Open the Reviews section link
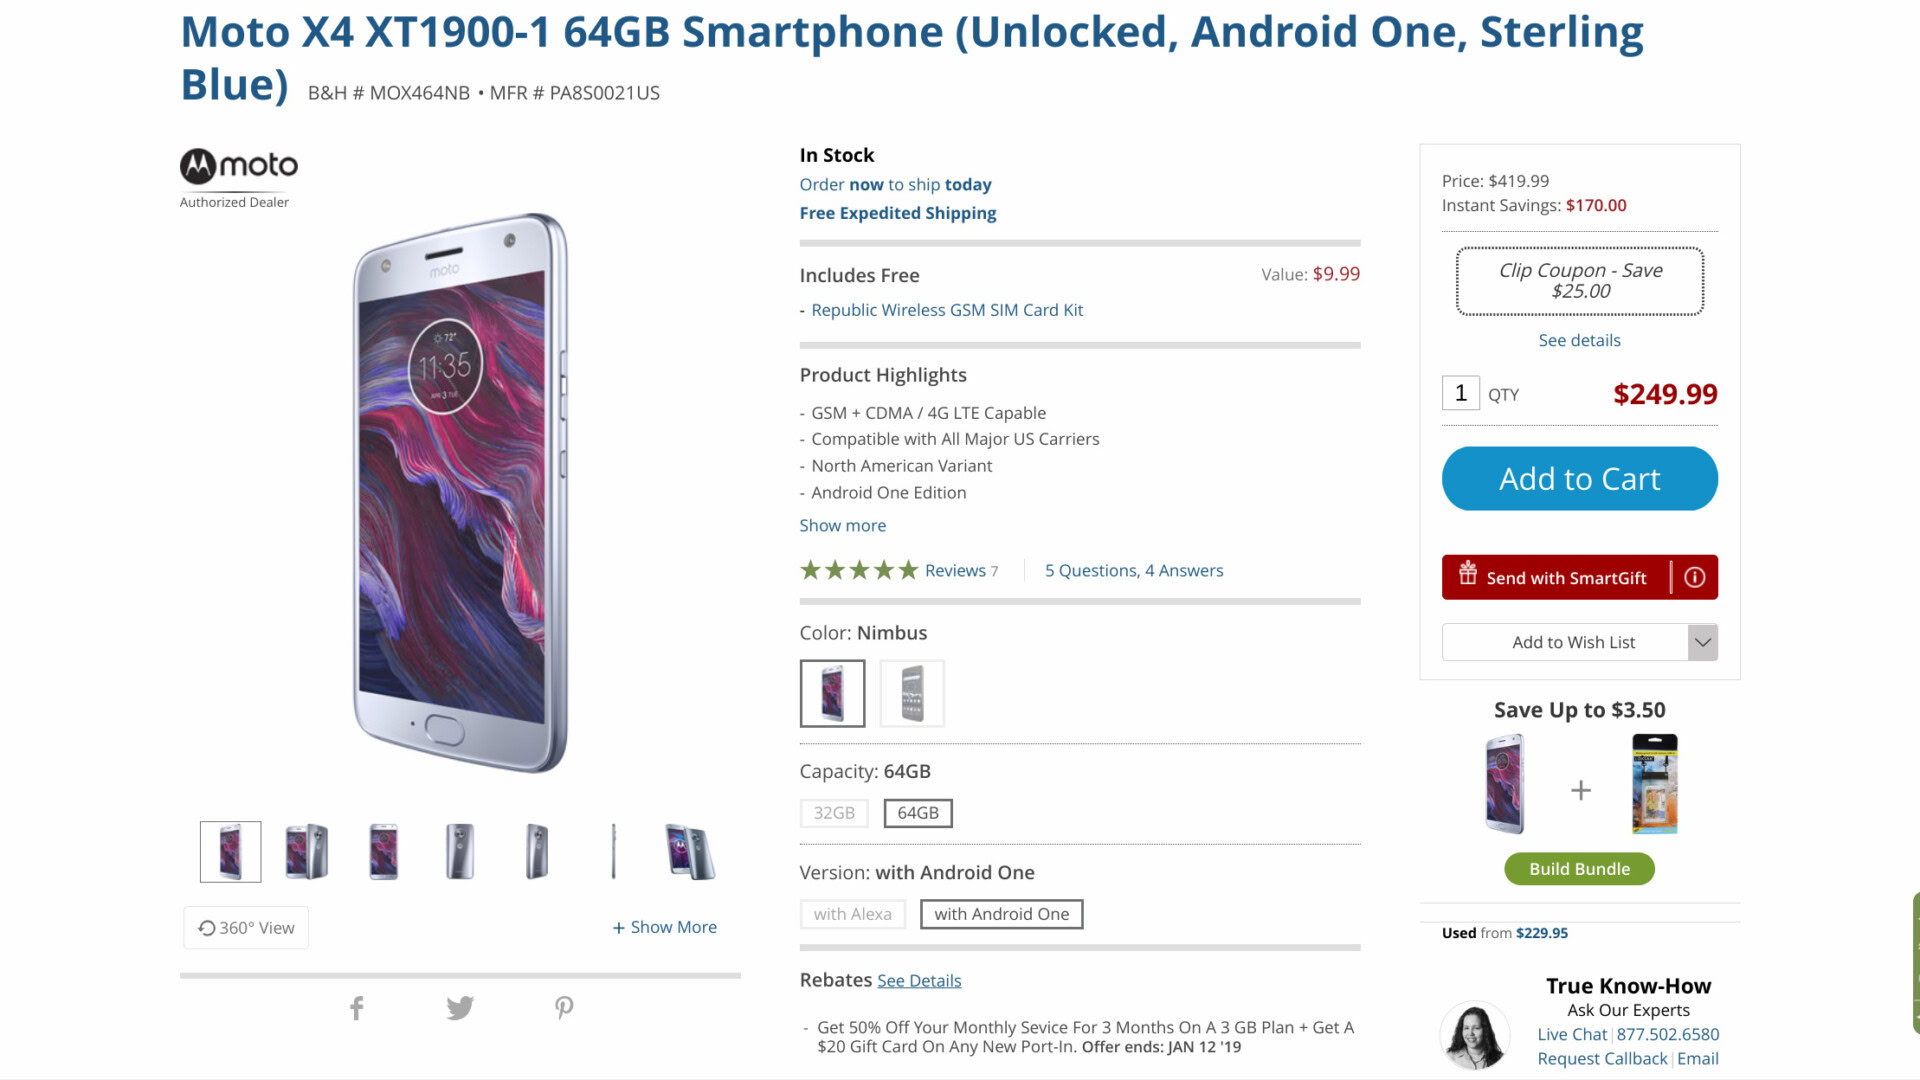1920x1080 pixels. click(955, 570)
